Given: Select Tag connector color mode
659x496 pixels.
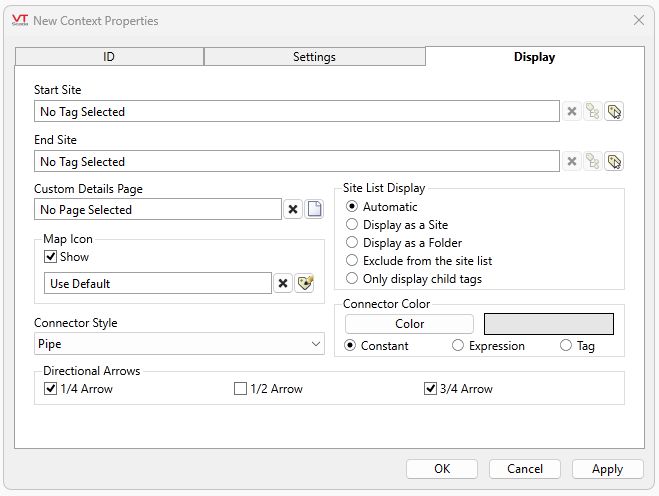Looking at the screenshot, I should click(x=566, y=346).
